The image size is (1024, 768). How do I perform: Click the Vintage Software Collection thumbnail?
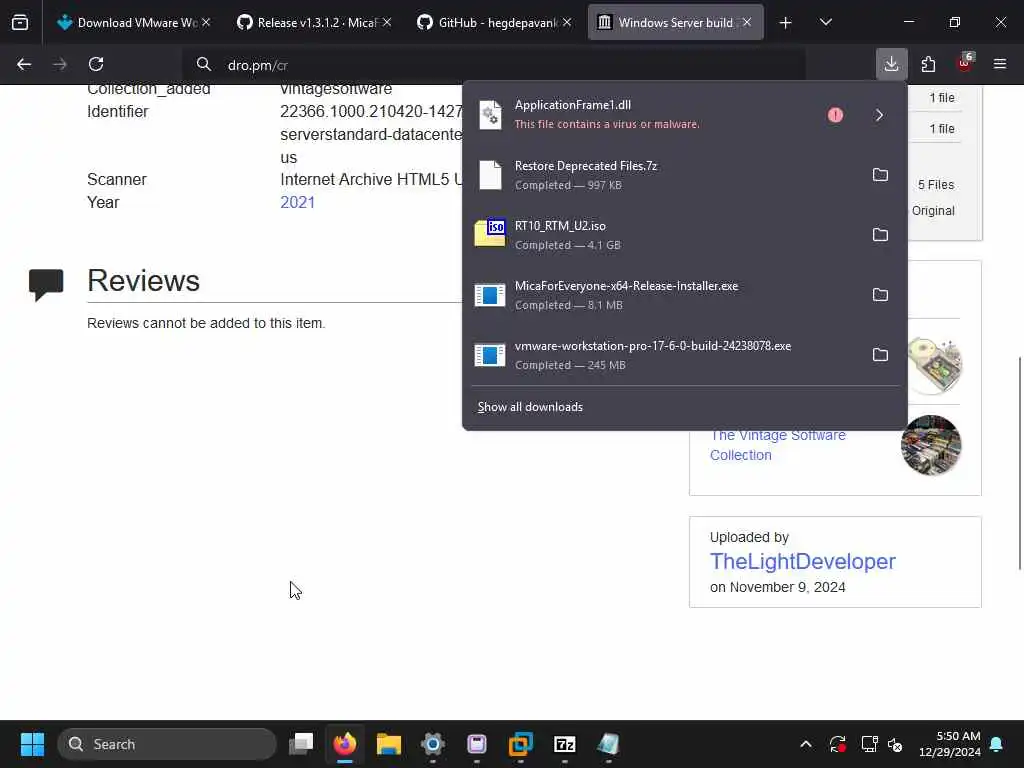tap(931, 445)
